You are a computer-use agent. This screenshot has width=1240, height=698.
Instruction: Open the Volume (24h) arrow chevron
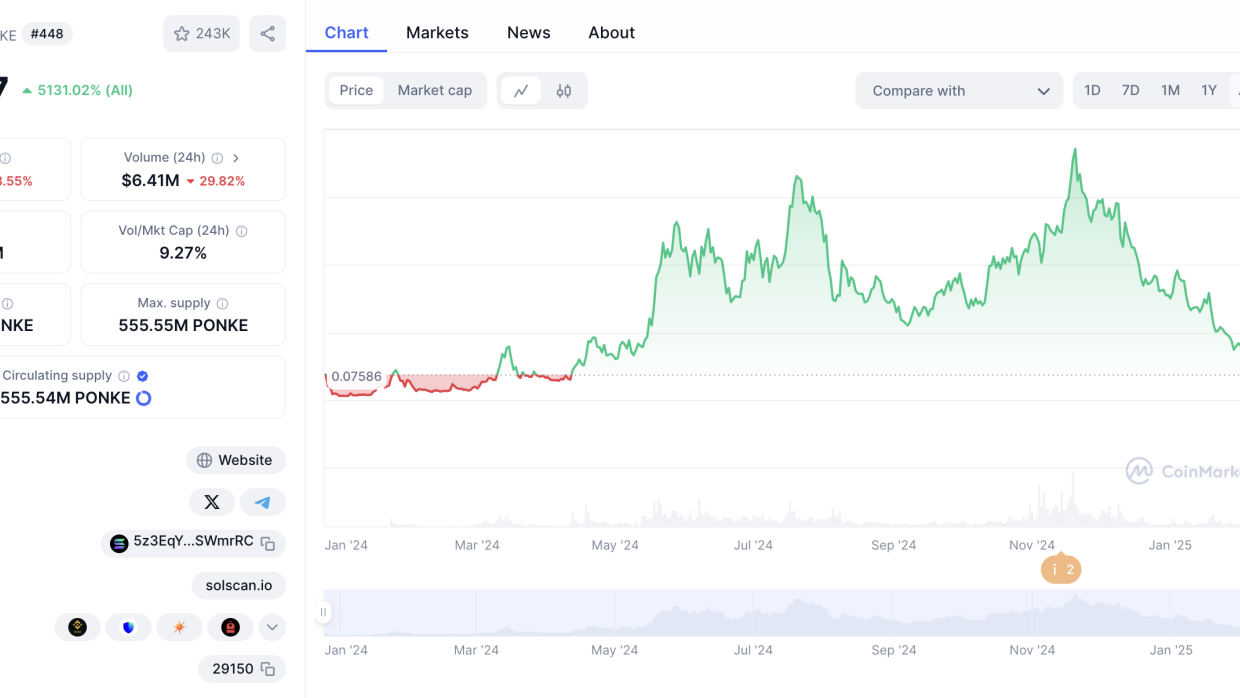(x=236, y=158)
